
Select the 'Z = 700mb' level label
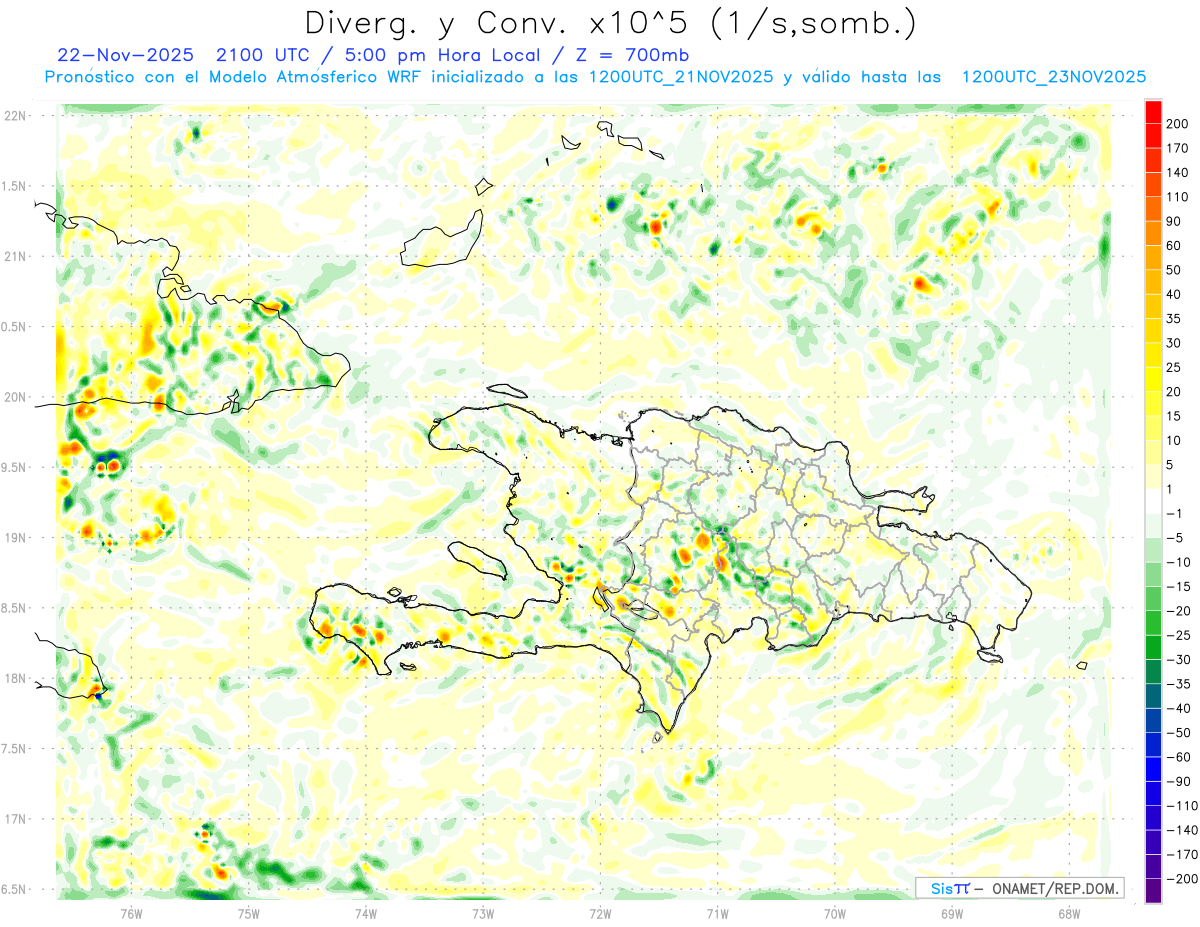tap(633, 54)
